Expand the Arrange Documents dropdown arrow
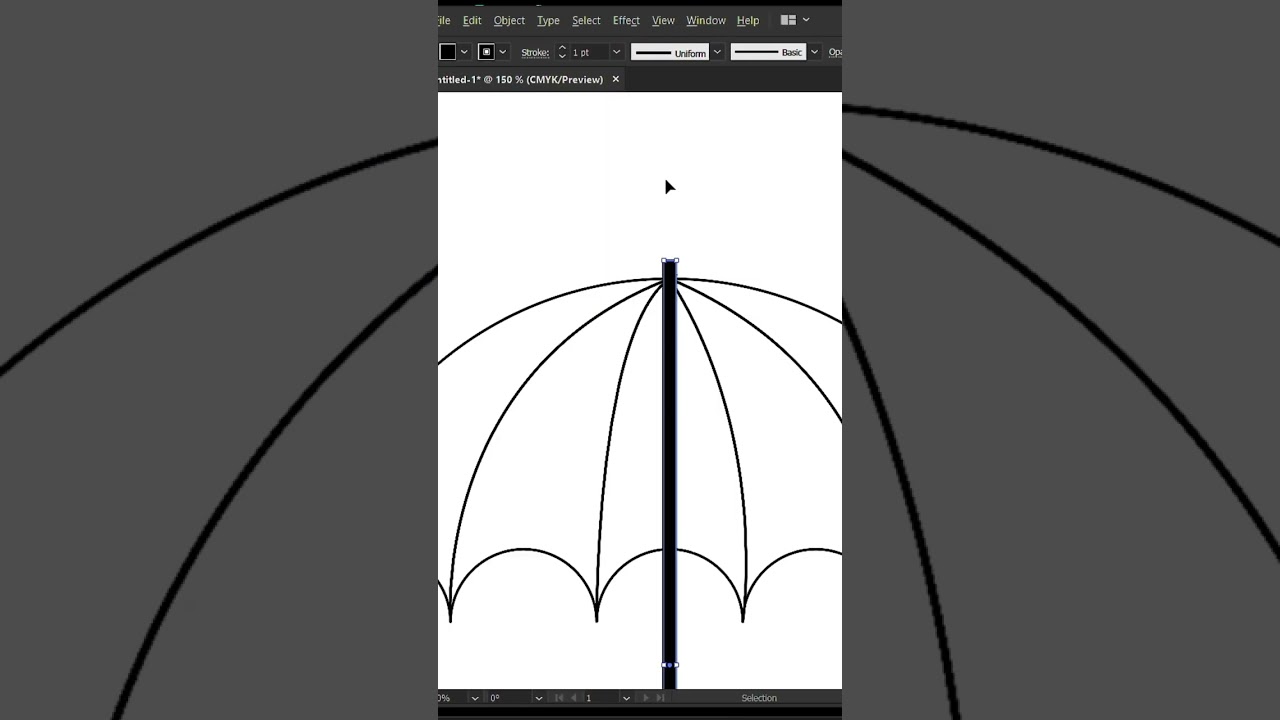 pos(806,20)
